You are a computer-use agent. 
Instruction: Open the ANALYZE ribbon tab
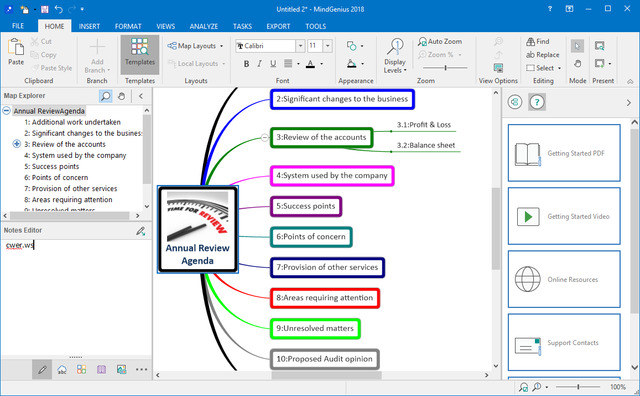(x=204, y=26)
